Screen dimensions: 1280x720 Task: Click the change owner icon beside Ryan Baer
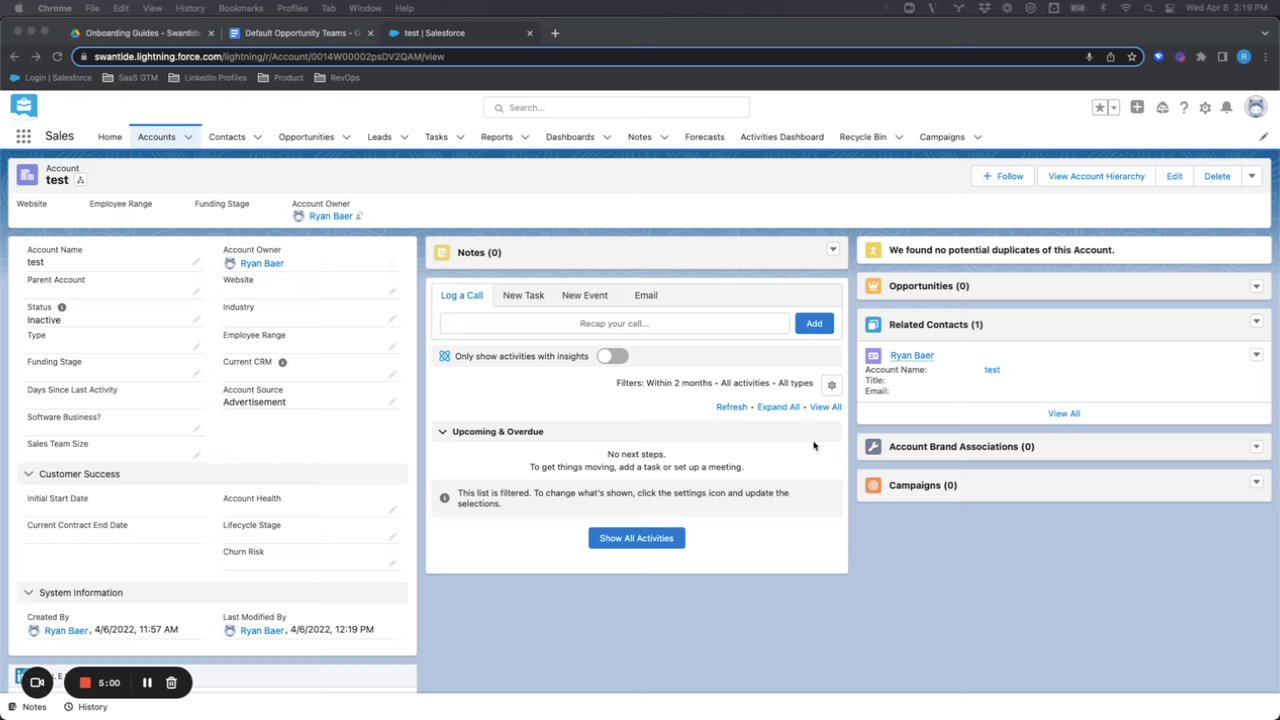tap(359, 216)
